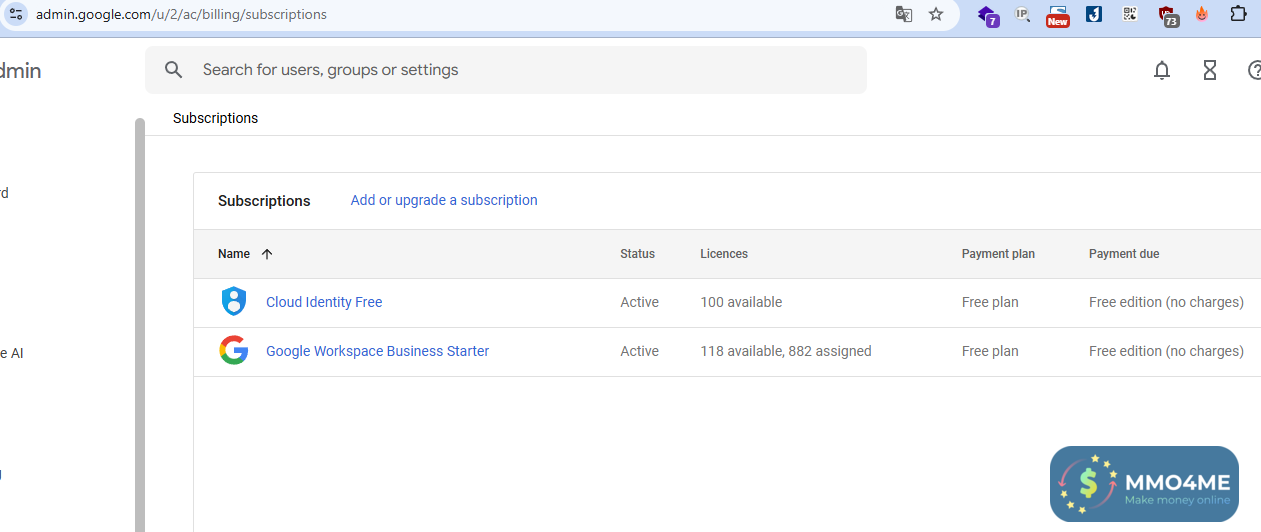1261x532 pixels.
Task: Open the tasks hourglass icon
Action: click(1210, 70)
